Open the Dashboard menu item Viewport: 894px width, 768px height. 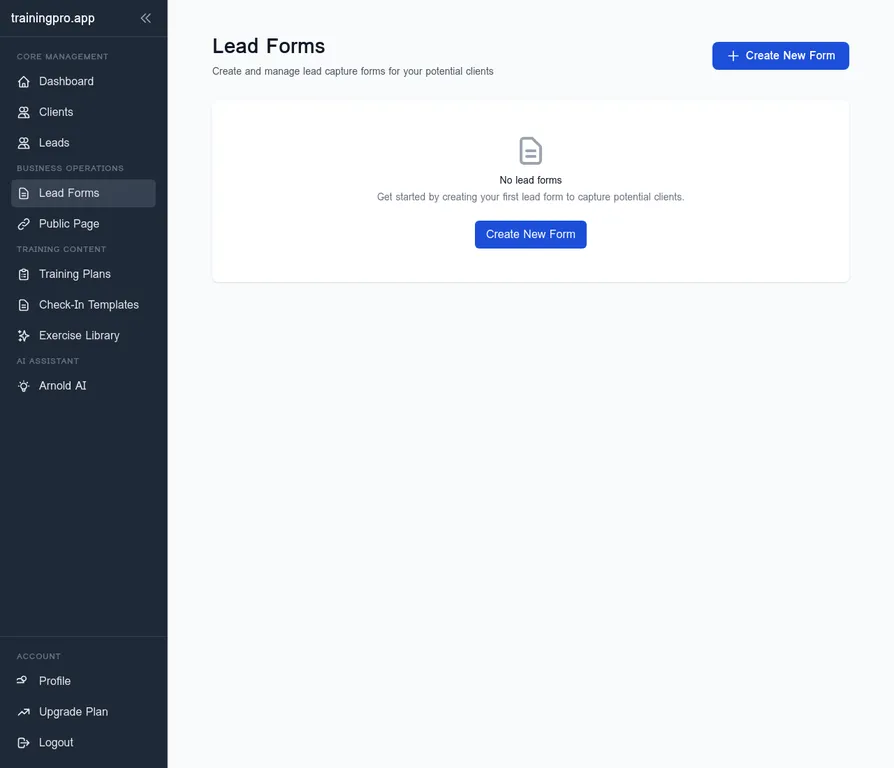(x=66, y=82)
